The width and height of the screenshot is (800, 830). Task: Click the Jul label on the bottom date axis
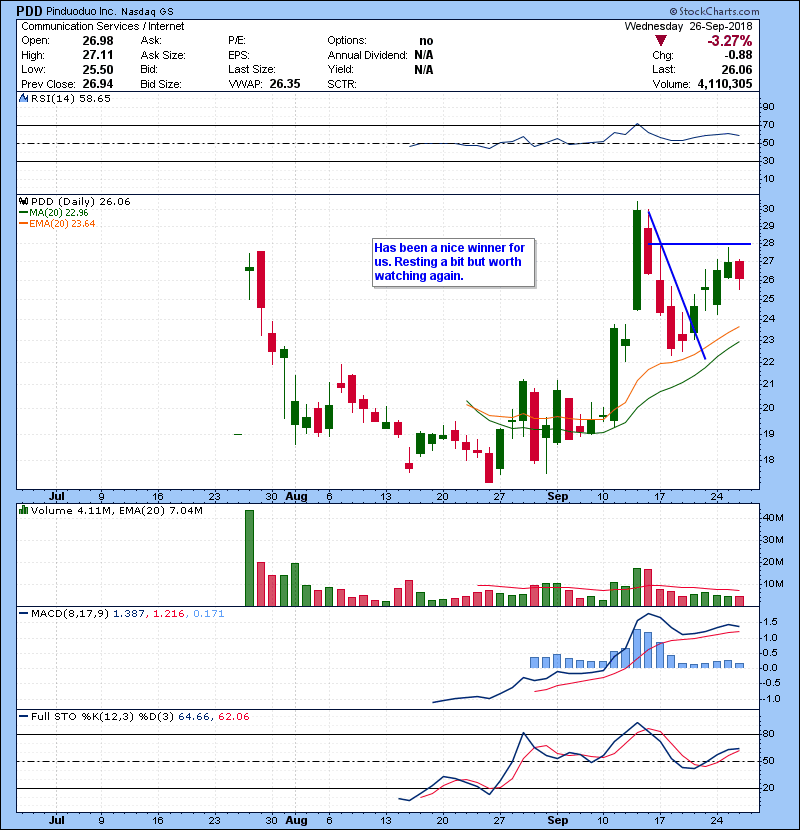pos(57,820)
